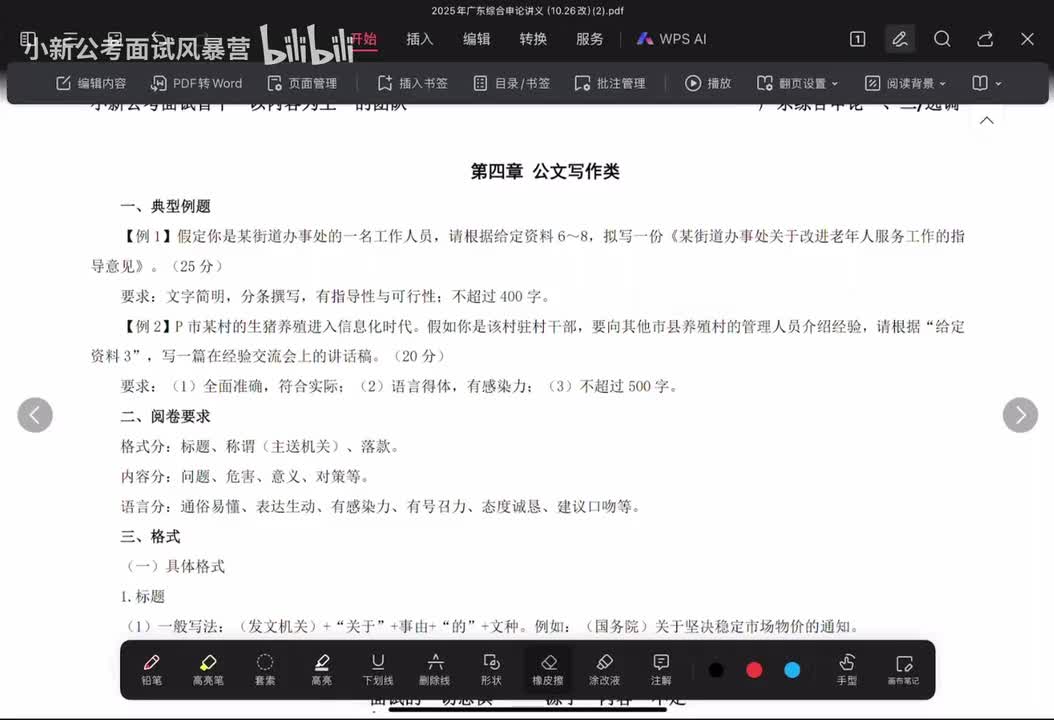Click the line （一）具体格式

[x=173, y=566]
